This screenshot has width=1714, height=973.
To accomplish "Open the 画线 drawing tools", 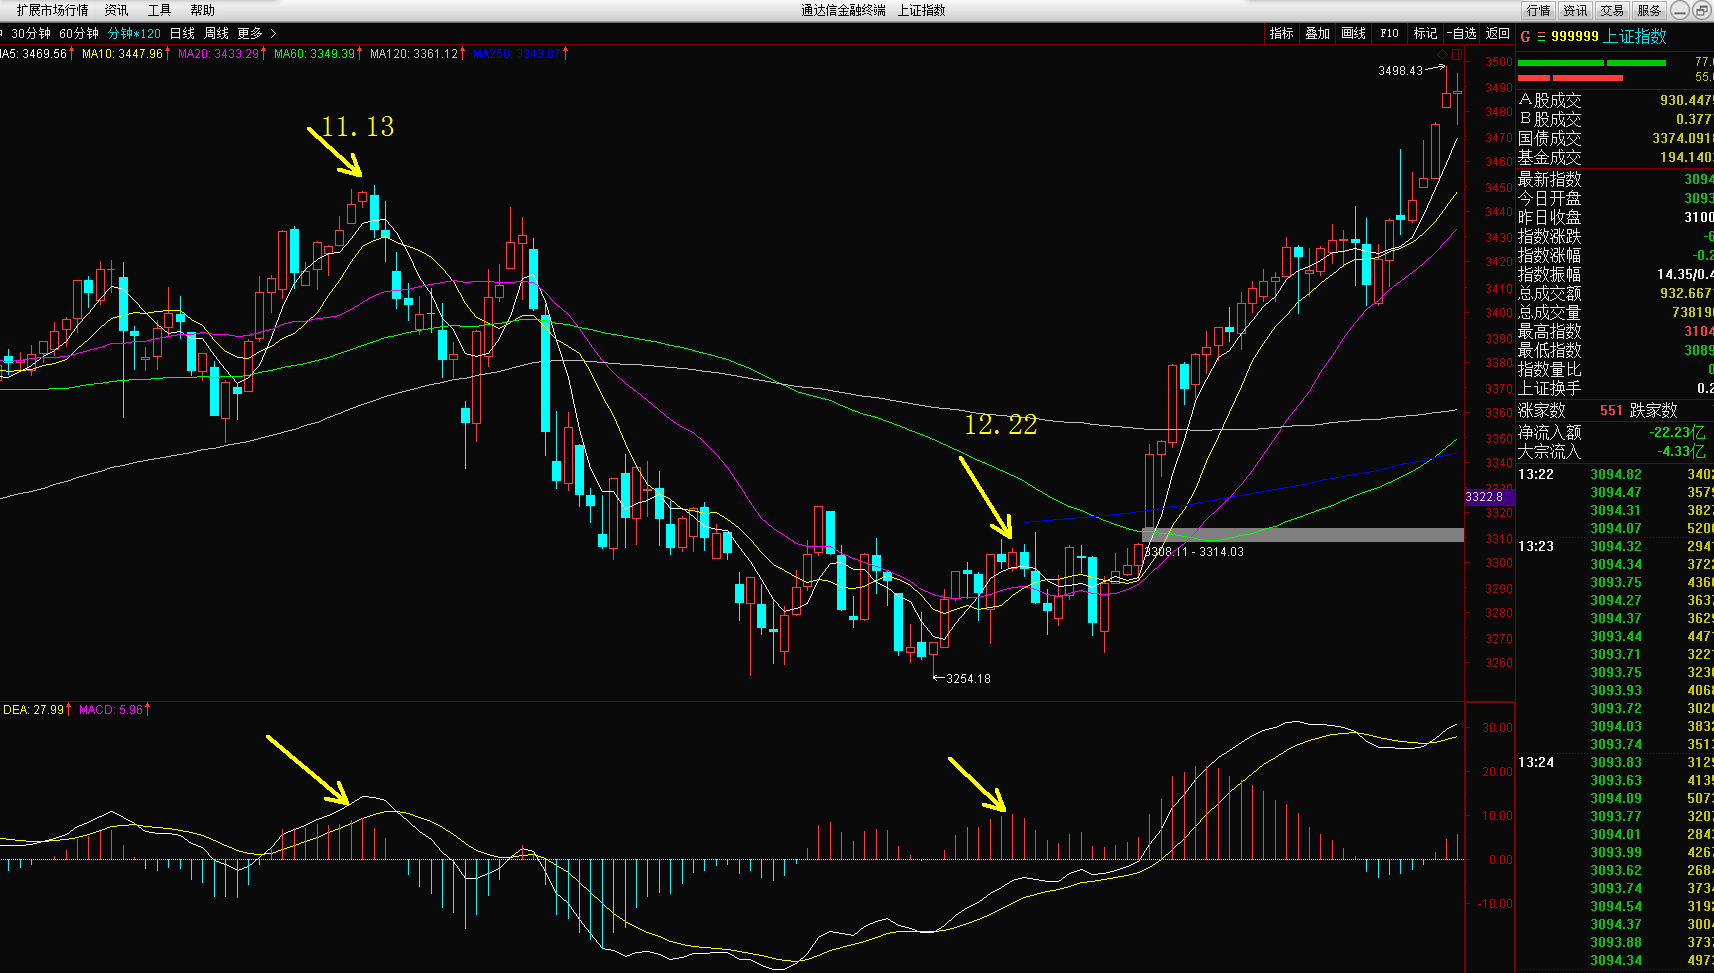I will click(x=1353, y=33).
